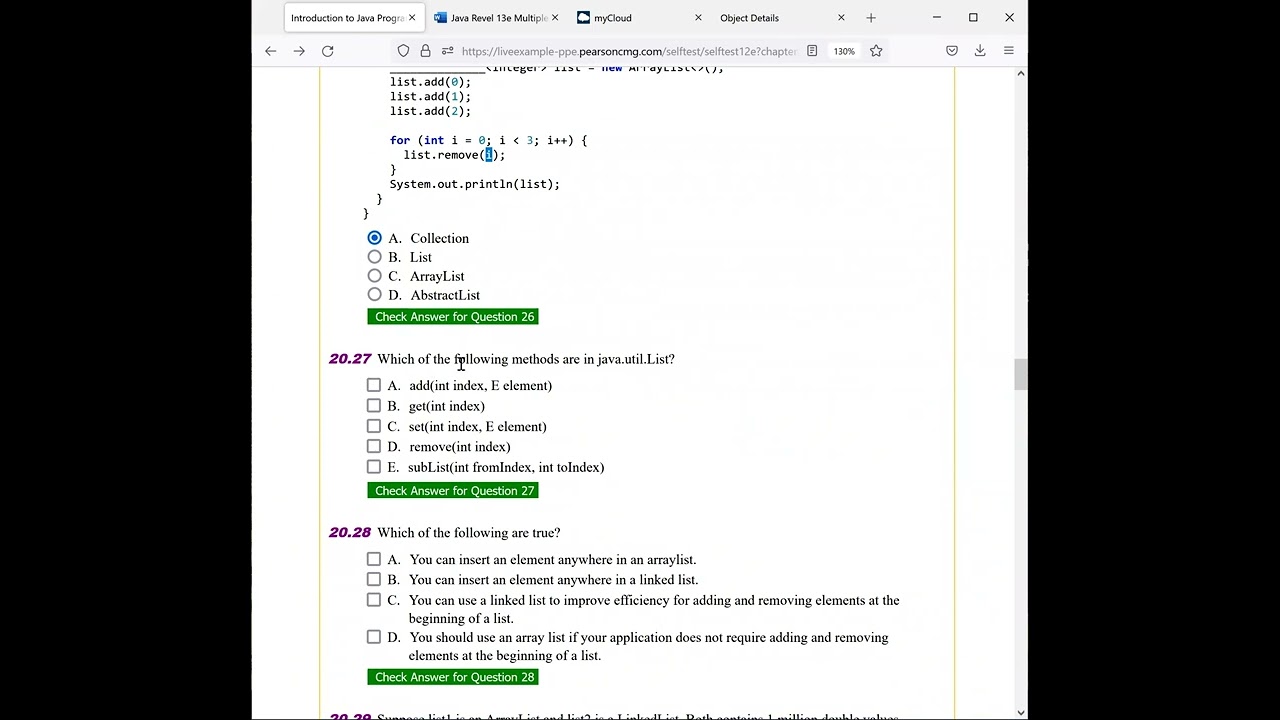Viewport: 1280px width, 720px height.
Task: Select radio option A. Collection
Action: click(x=374, y=238)
